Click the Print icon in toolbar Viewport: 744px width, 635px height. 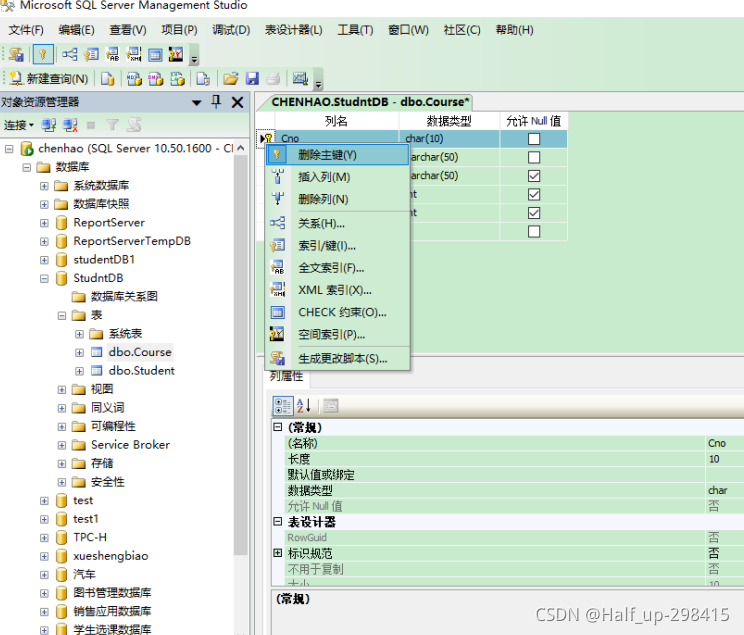click(273, 78)
